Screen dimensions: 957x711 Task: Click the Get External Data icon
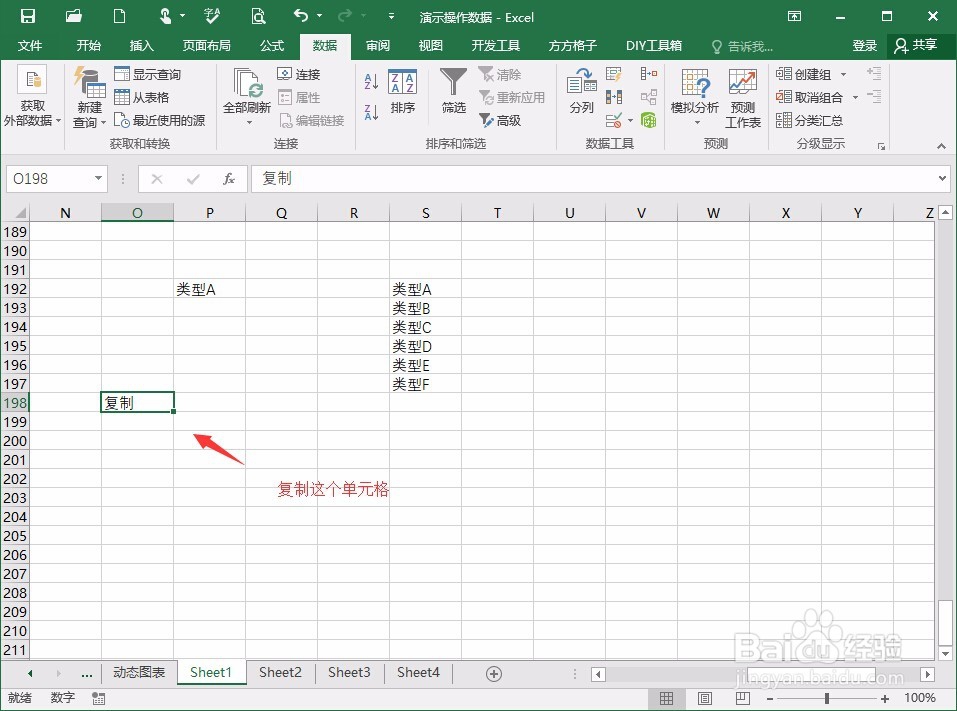[x=32, y=98]
